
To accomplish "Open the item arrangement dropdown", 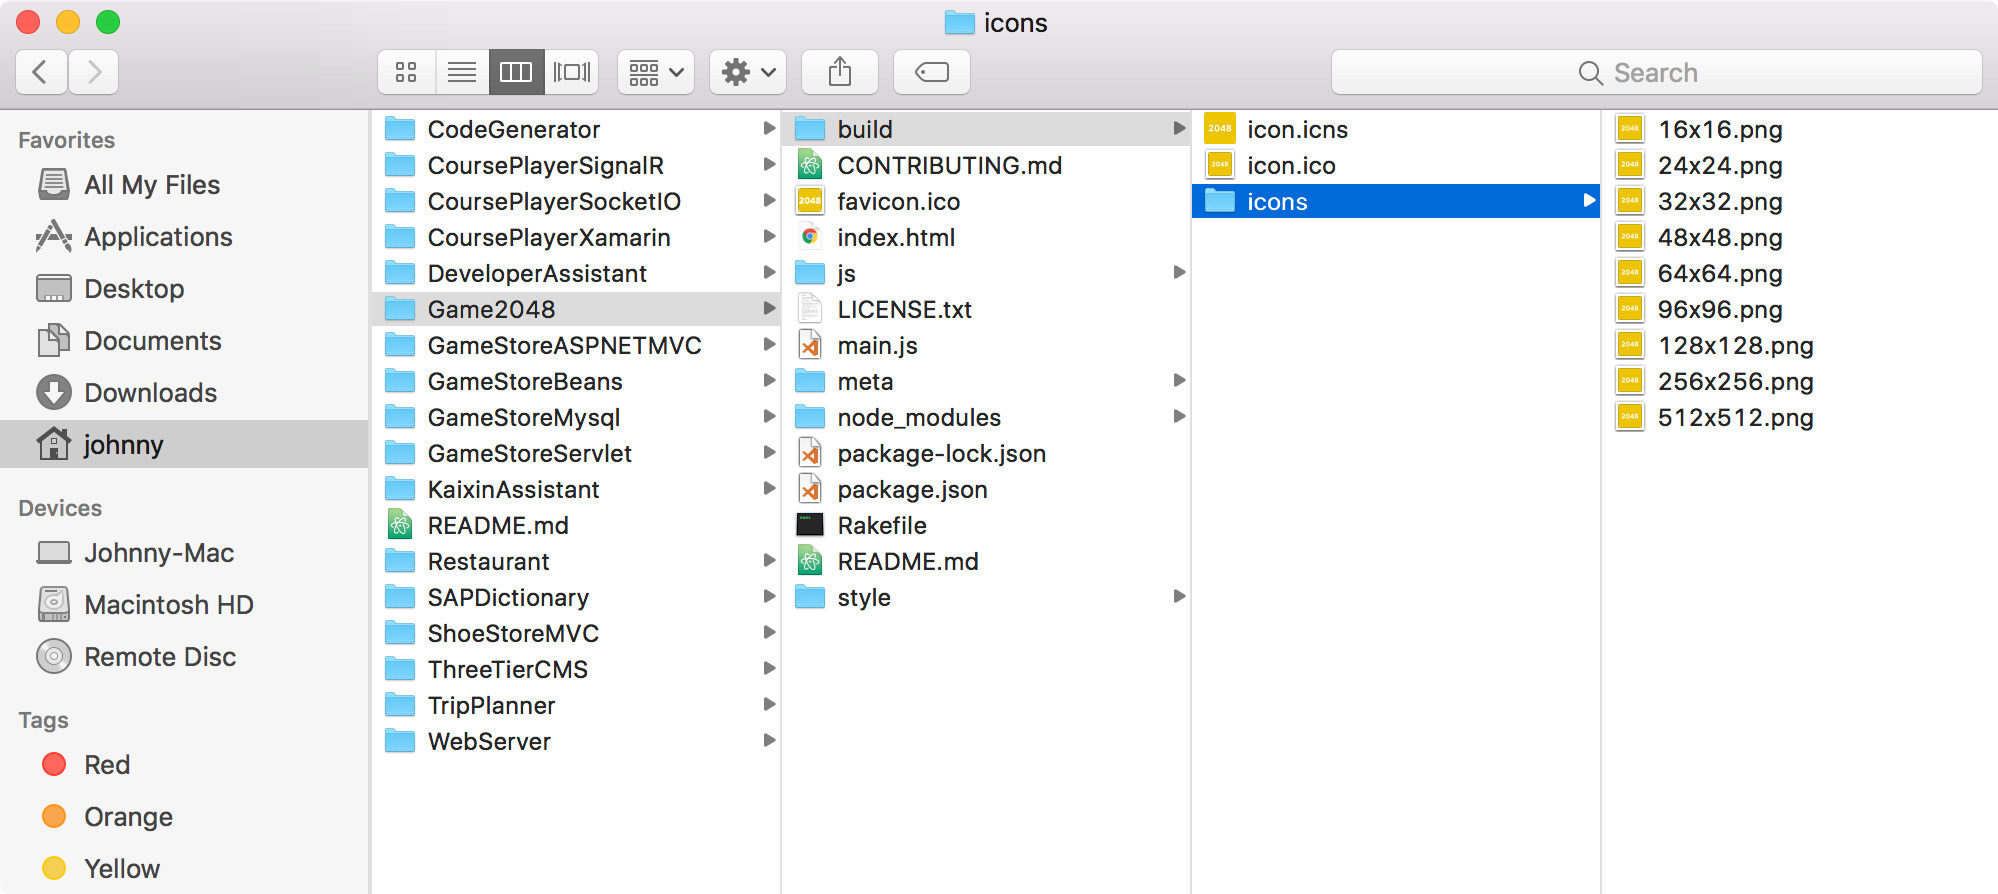I will tap(656, 72).
